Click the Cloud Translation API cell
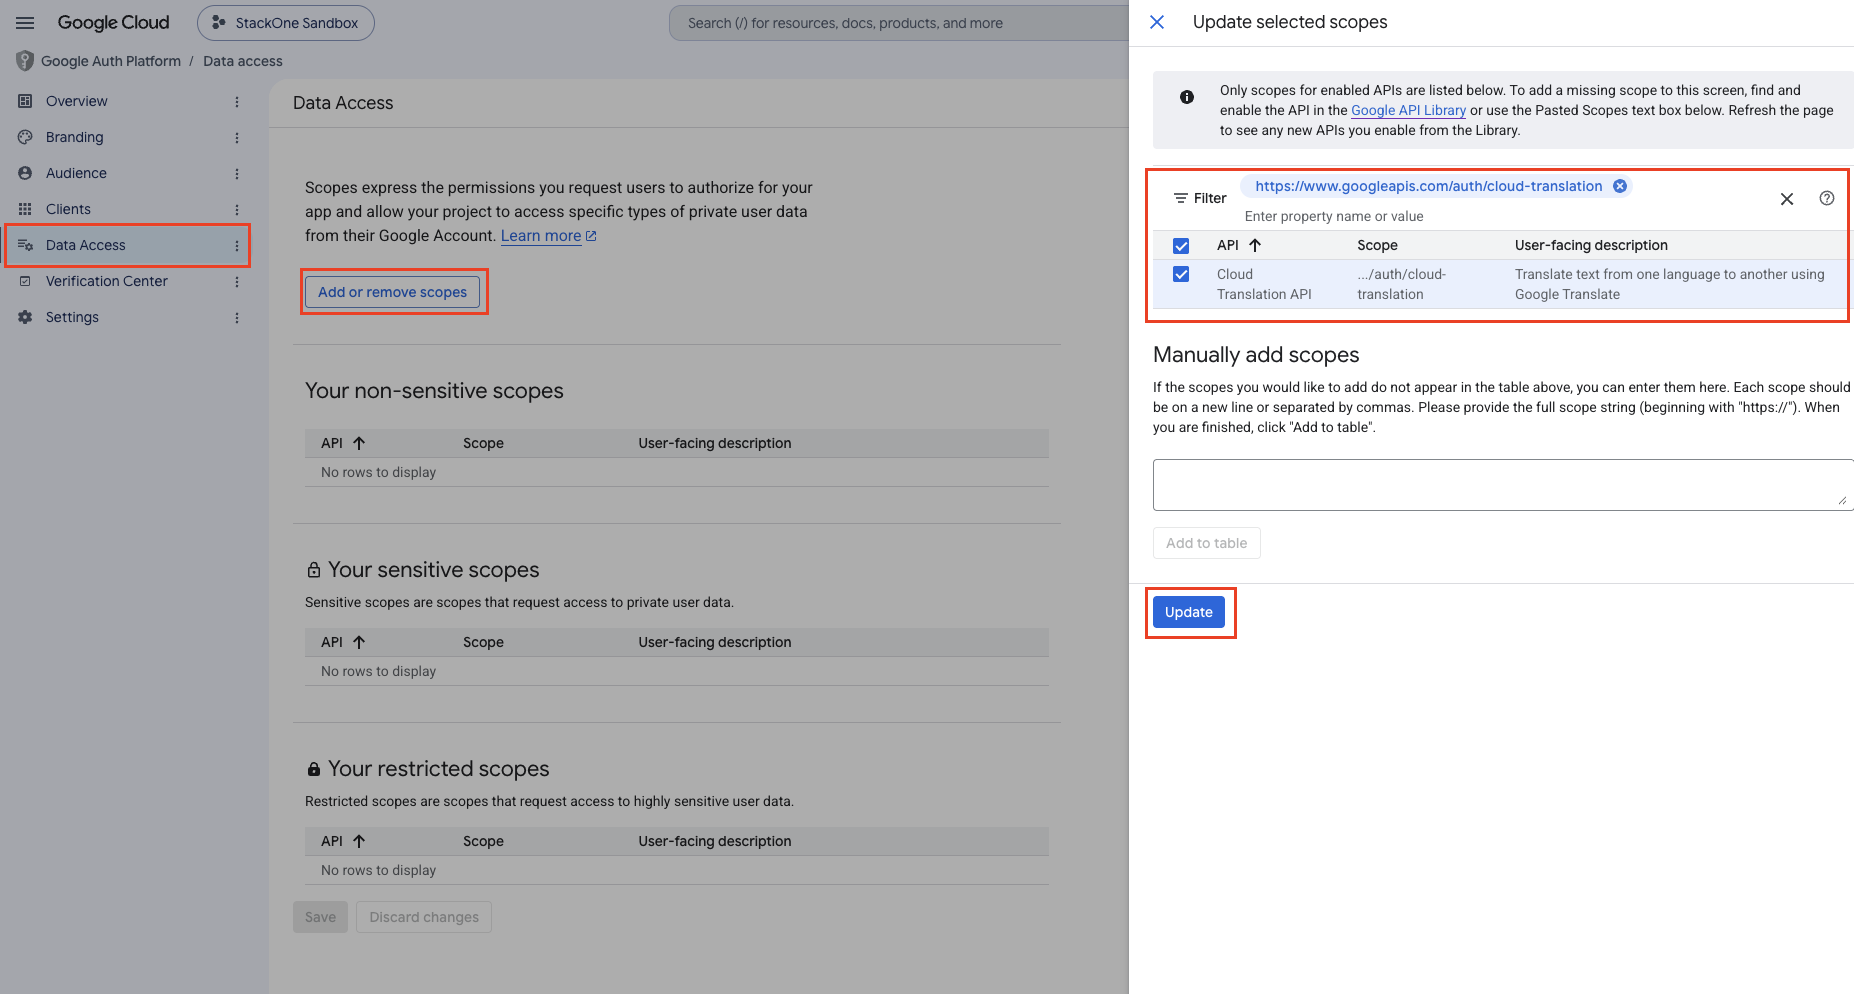This screenshot has height=994, width=1854. [1264, 284]
